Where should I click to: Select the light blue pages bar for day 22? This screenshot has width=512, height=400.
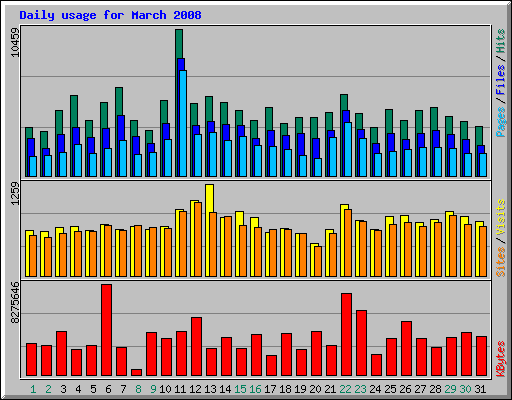pyautogui.click(x=348, y=150)
